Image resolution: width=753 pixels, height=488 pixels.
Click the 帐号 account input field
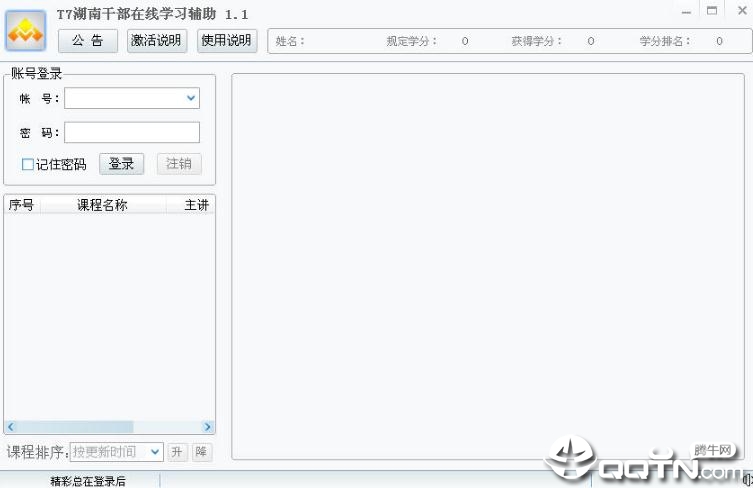pyautogui.click(x=132, y=98)
